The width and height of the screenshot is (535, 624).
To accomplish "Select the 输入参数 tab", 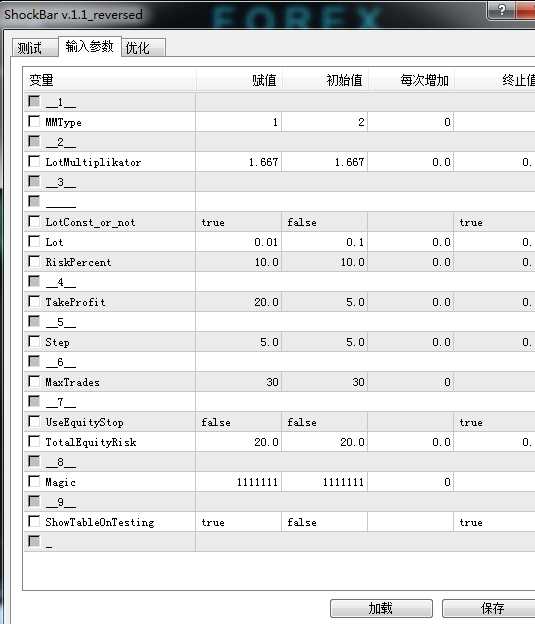I will [90, 47].
